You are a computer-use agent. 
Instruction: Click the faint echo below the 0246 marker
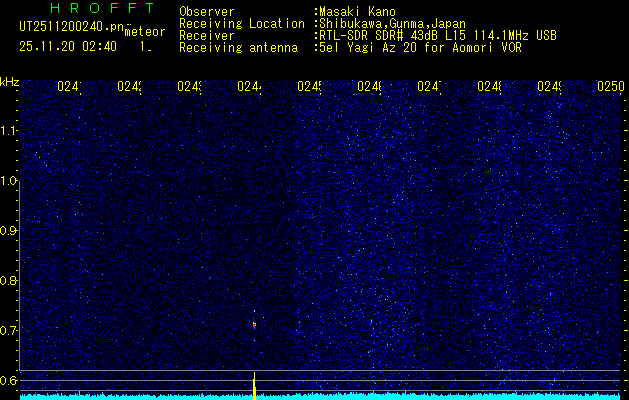click(x=371, y=322)
